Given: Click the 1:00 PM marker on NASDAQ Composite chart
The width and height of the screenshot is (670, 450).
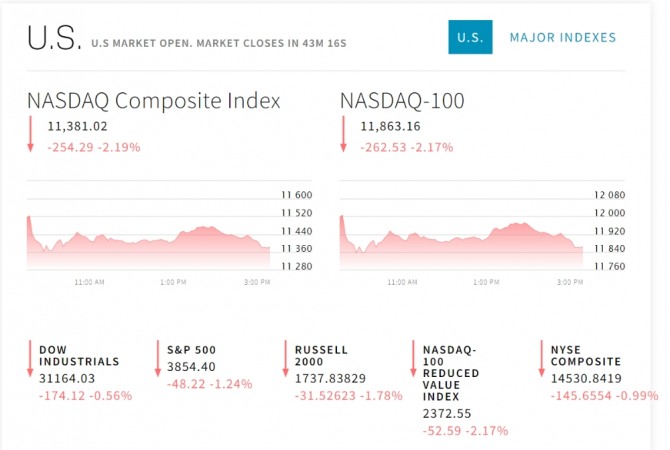Looking at the screenshot, I should 174,282.
